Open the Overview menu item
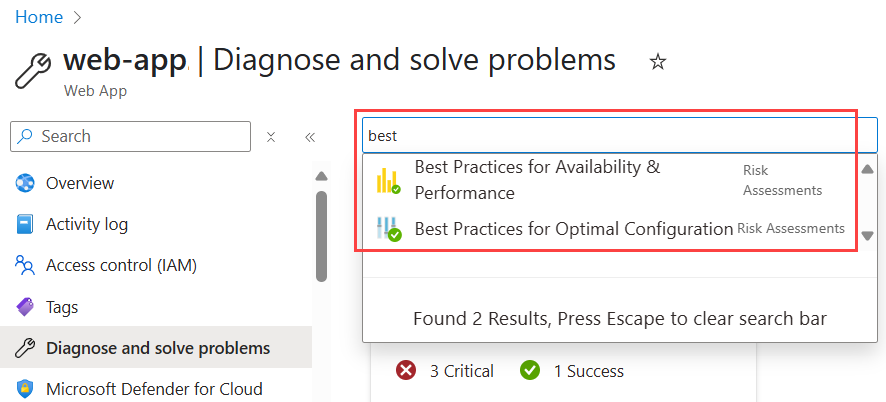This screenshot has width=886, height=402. (x=80, y=183)
